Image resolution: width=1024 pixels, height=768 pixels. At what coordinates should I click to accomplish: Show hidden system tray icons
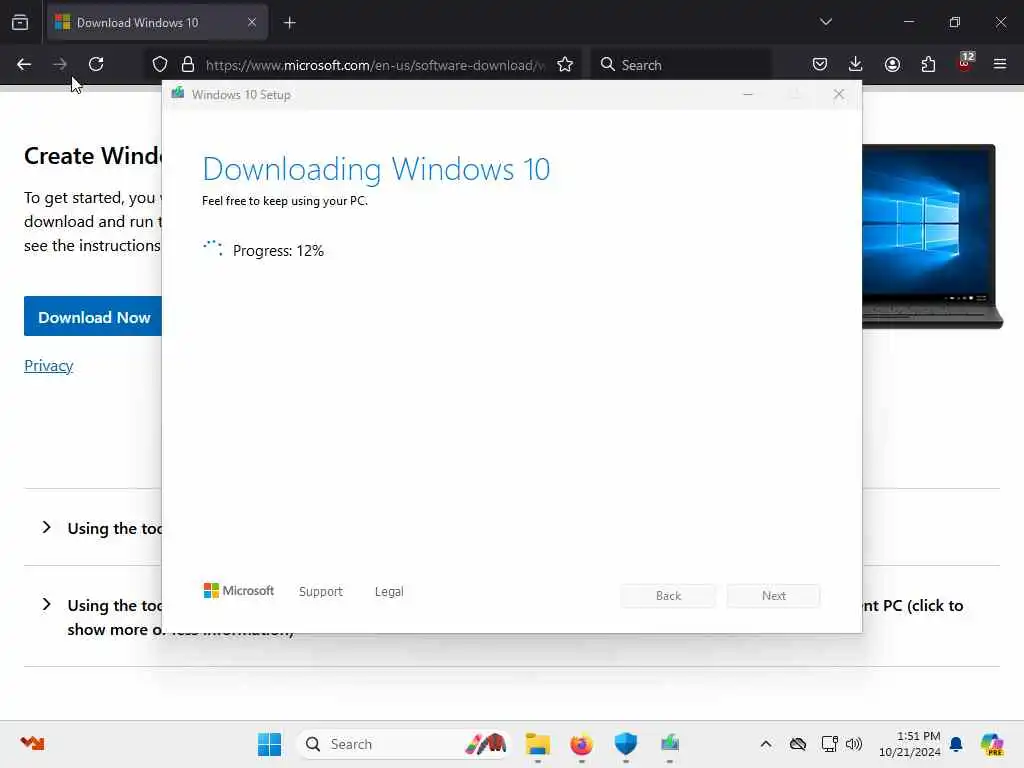(x=766, y=744)
